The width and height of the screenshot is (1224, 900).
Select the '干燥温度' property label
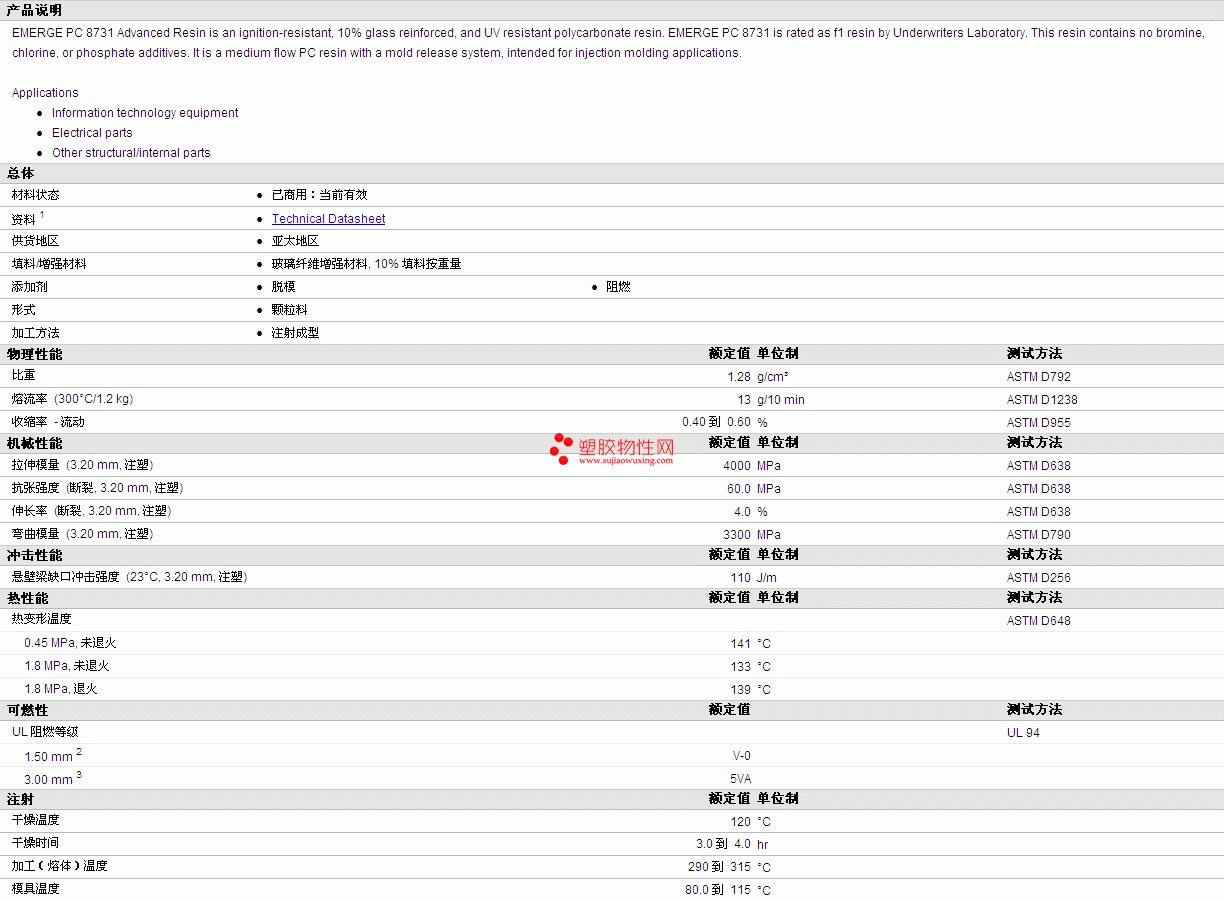pyautogui.click(x=35, y=820)
